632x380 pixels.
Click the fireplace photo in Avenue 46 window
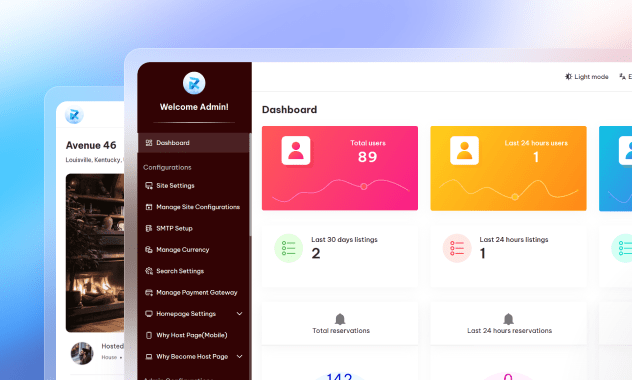click(x=95, y=253)
